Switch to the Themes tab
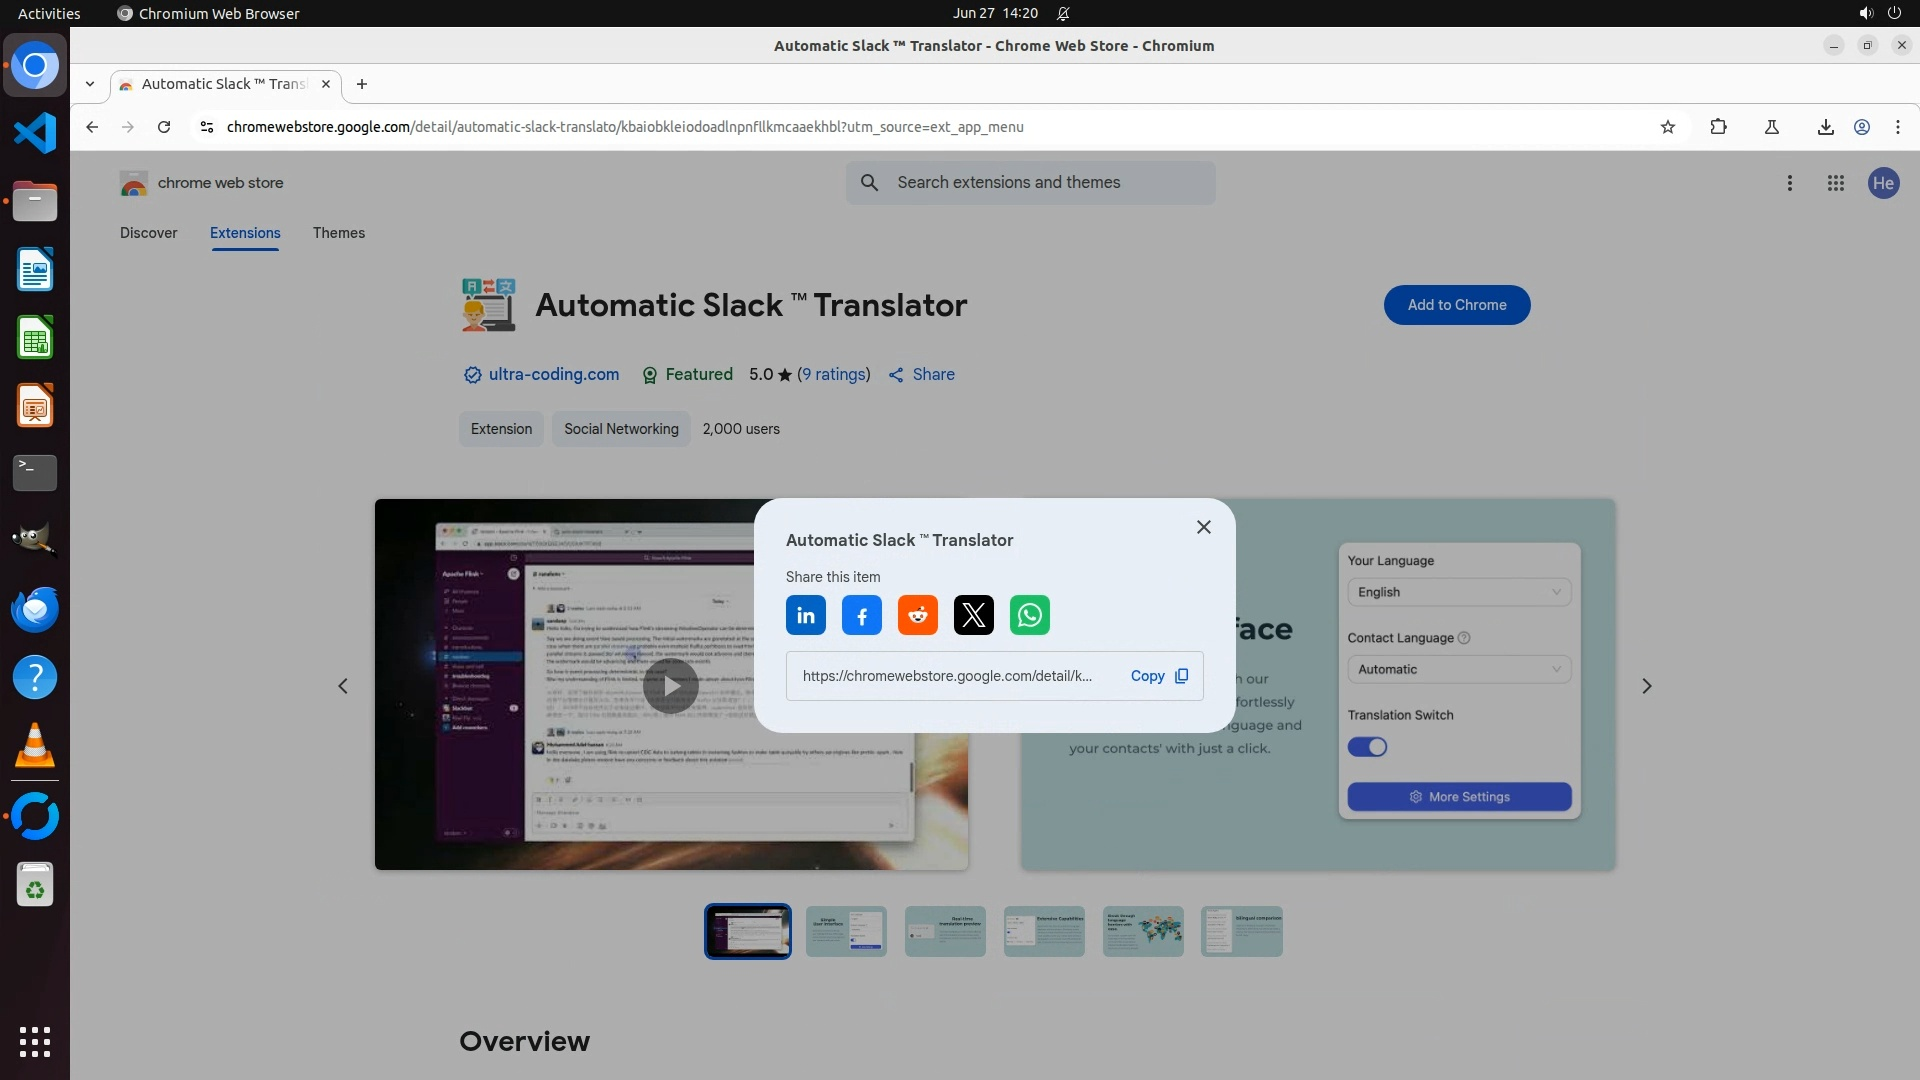Viewport: 1920px width, 1080px height. 338,233
